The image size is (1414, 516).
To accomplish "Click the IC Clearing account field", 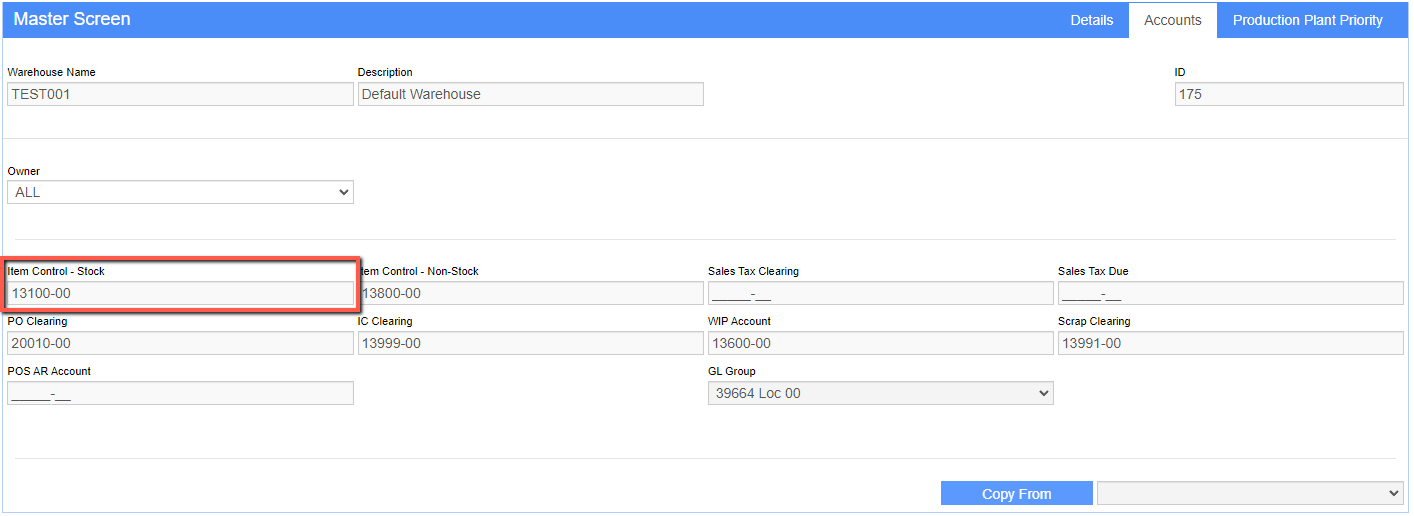I will click(x=530, y=343).
